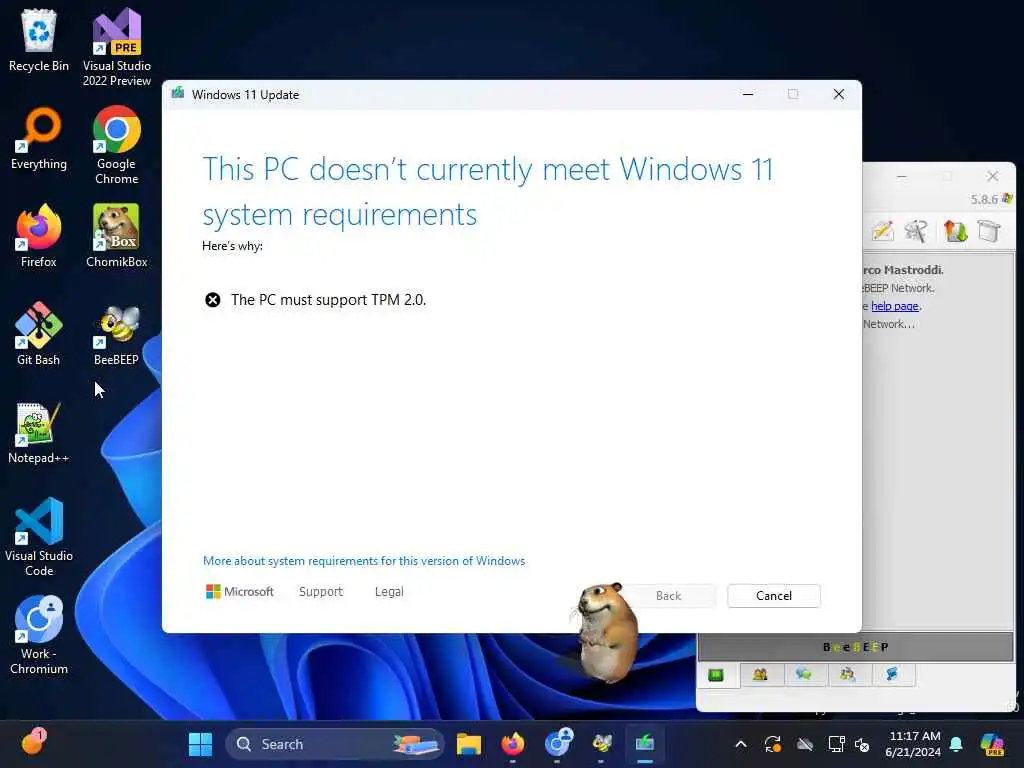Image resolution: width=1024 pixels, height=768 pixels.
Task: Open Visual Studio 2022 Preview shortcut
Action: pyautogui.click(x=117, y=47)
